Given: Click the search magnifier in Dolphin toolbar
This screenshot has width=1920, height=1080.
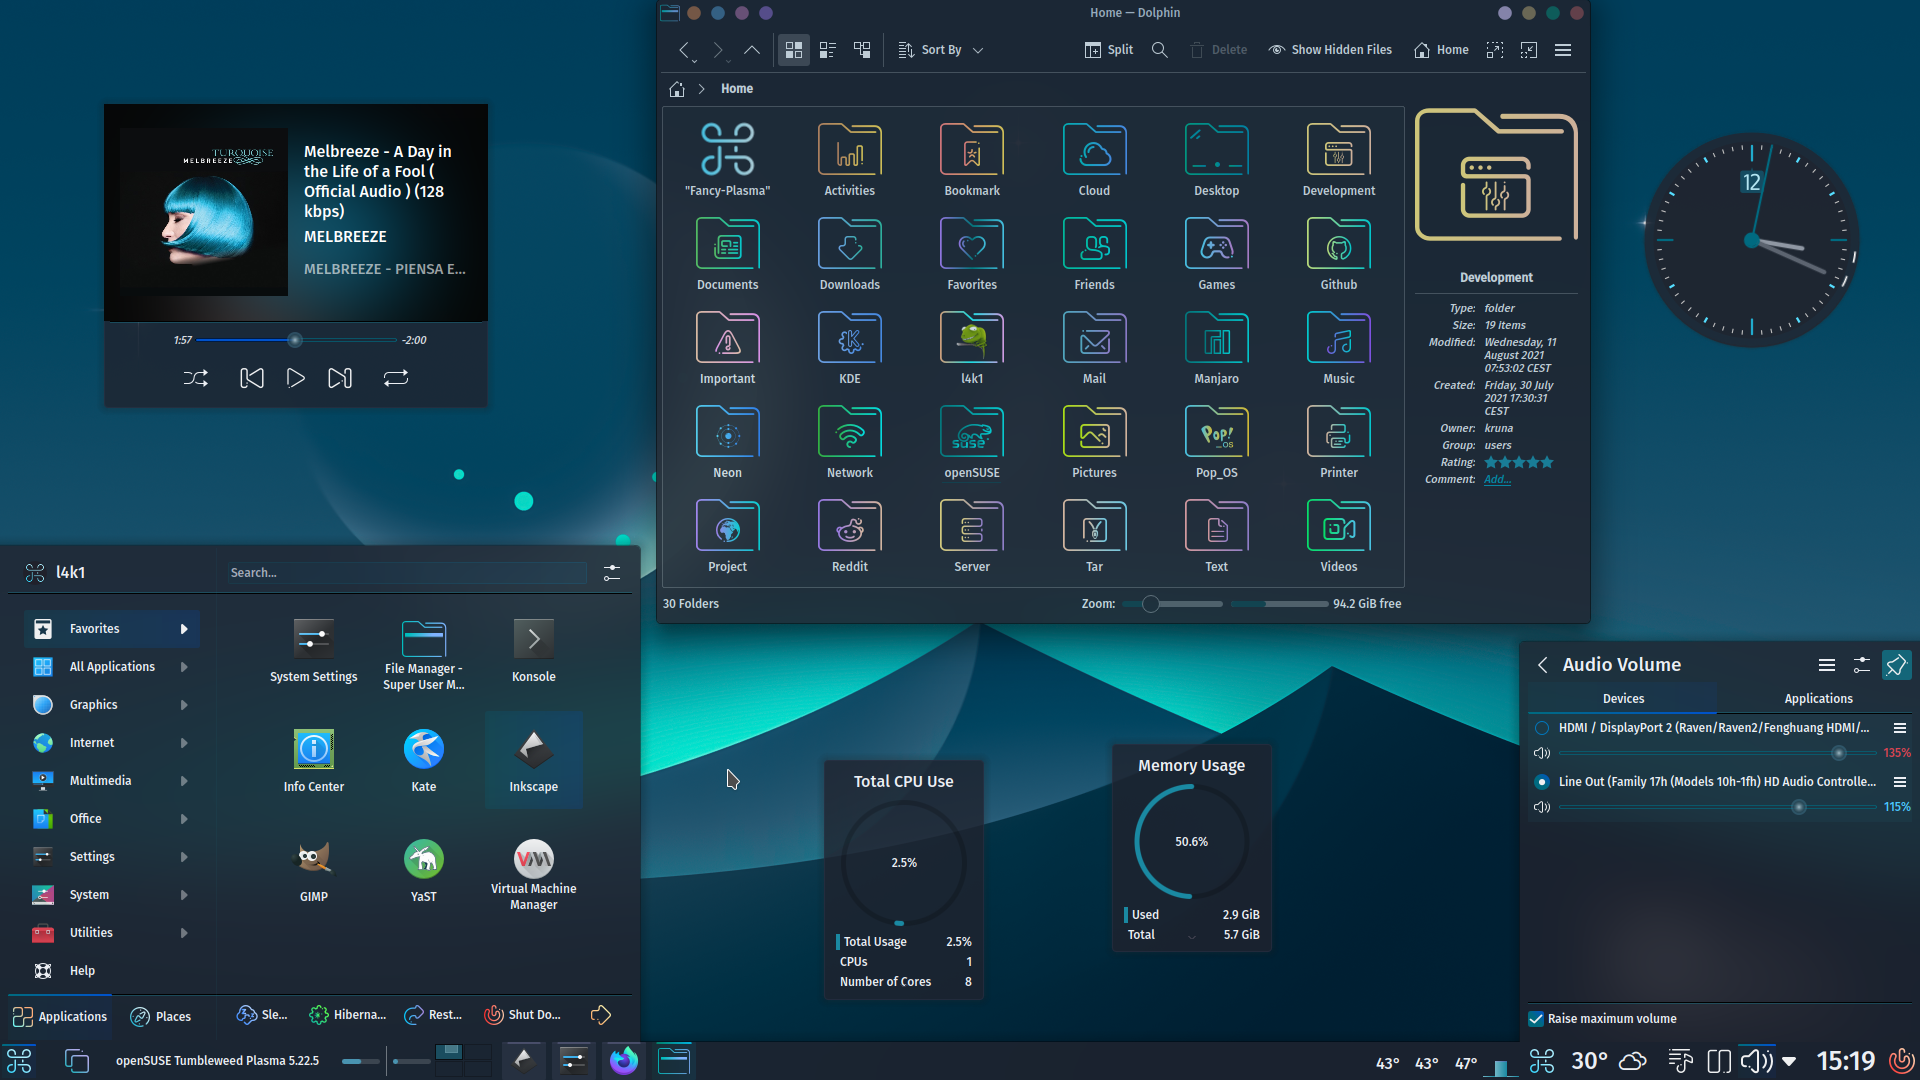Looking at the screenshot, I should pos(1159,50).
